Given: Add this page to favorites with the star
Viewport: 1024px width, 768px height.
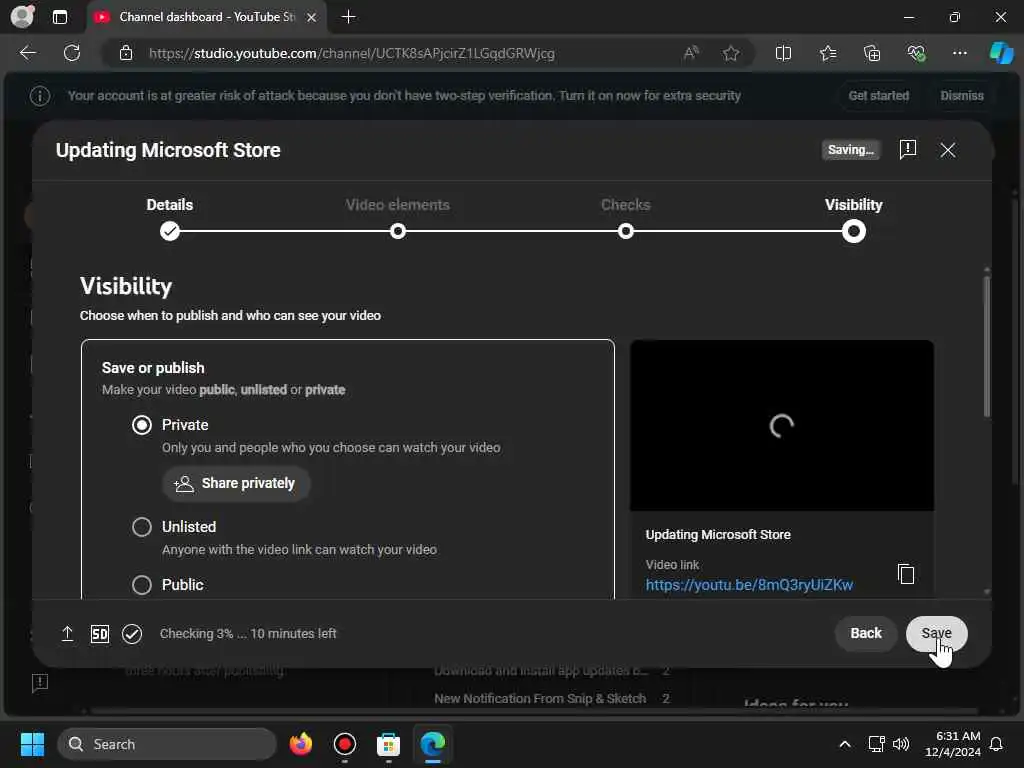Looking at the screenshot, I should coord(731,53).
